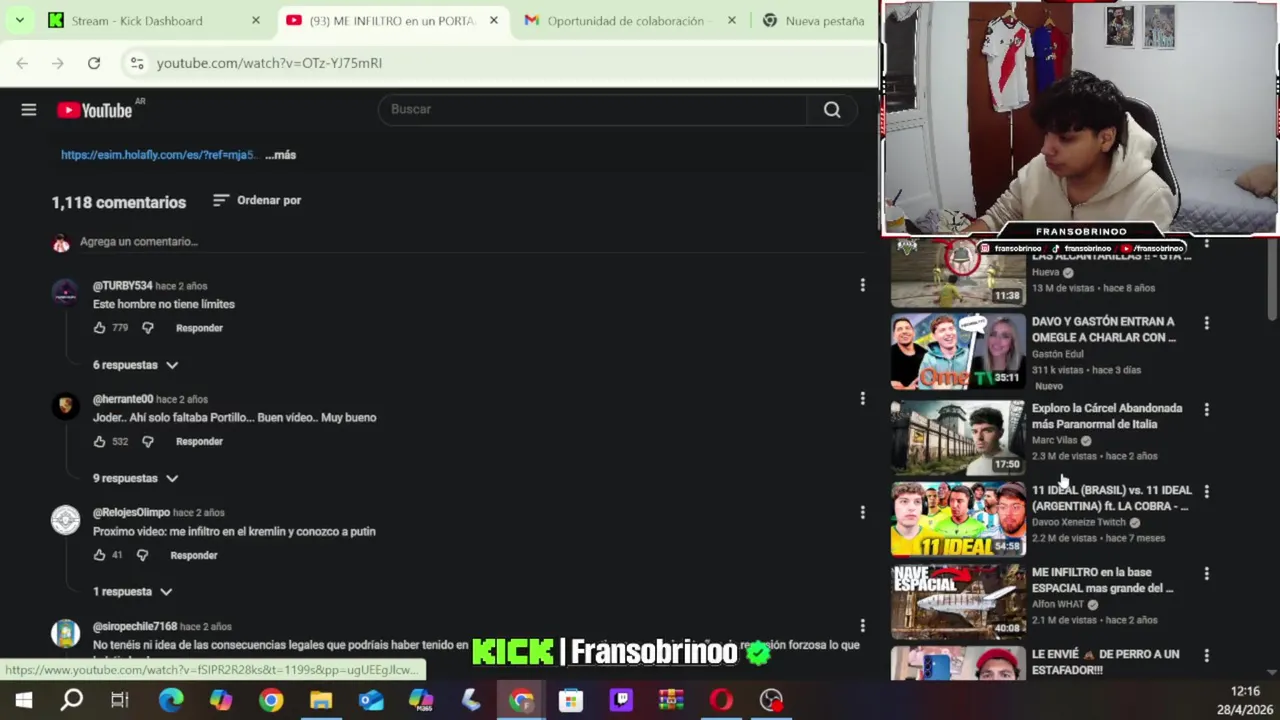Open the YouTube hamburger guide menu
Image resolution: width=1280 pixels, height=720 pixels.
pos(29,110)
